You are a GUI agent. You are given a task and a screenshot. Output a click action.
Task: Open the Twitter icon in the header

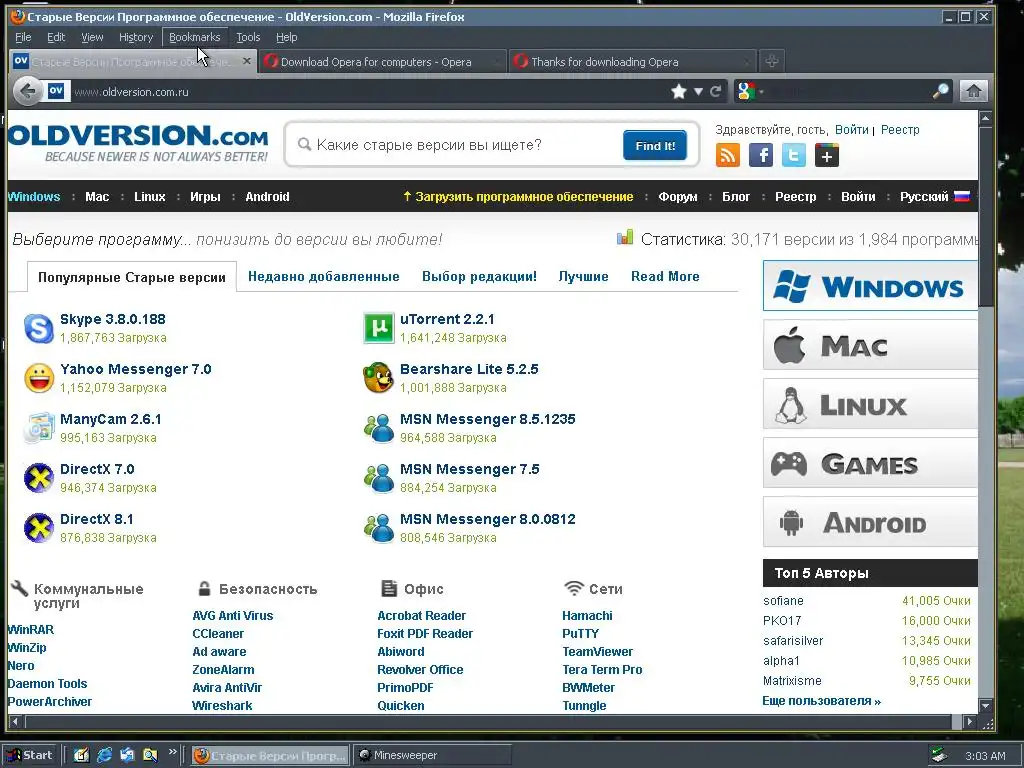pyautogui.click(x=793, y=155)
